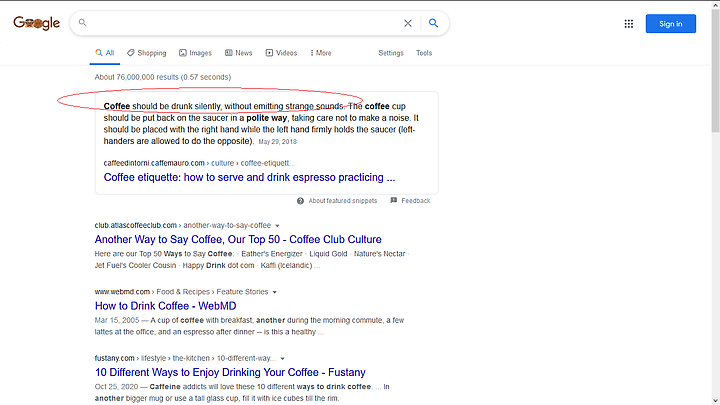Click the Feedback flag icon
This screenshot has width=720, height=405.
pos(394,200)
